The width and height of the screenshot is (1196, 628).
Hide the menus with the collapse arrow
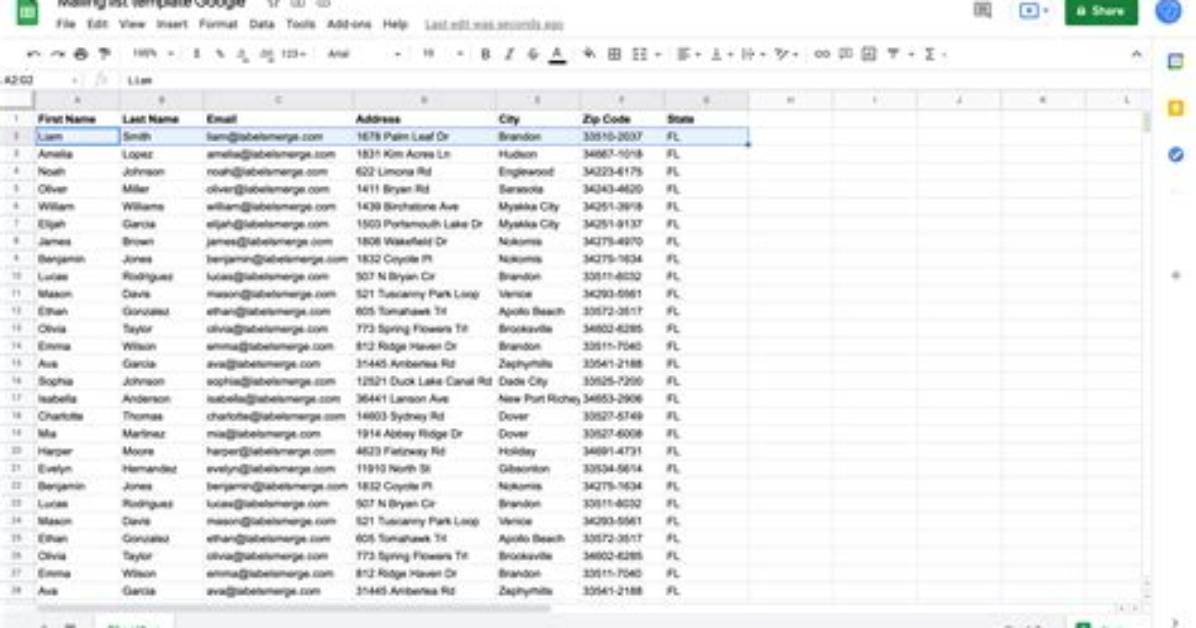pyautogui.click(x=1137, y=54)
